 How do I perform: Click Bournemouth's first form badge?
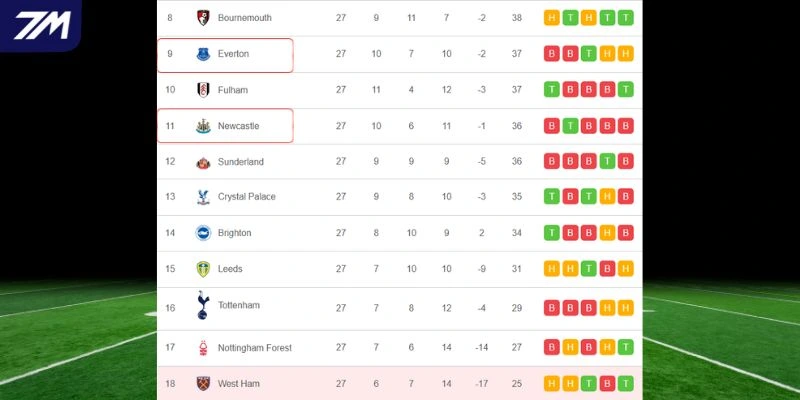click(552, 18)
